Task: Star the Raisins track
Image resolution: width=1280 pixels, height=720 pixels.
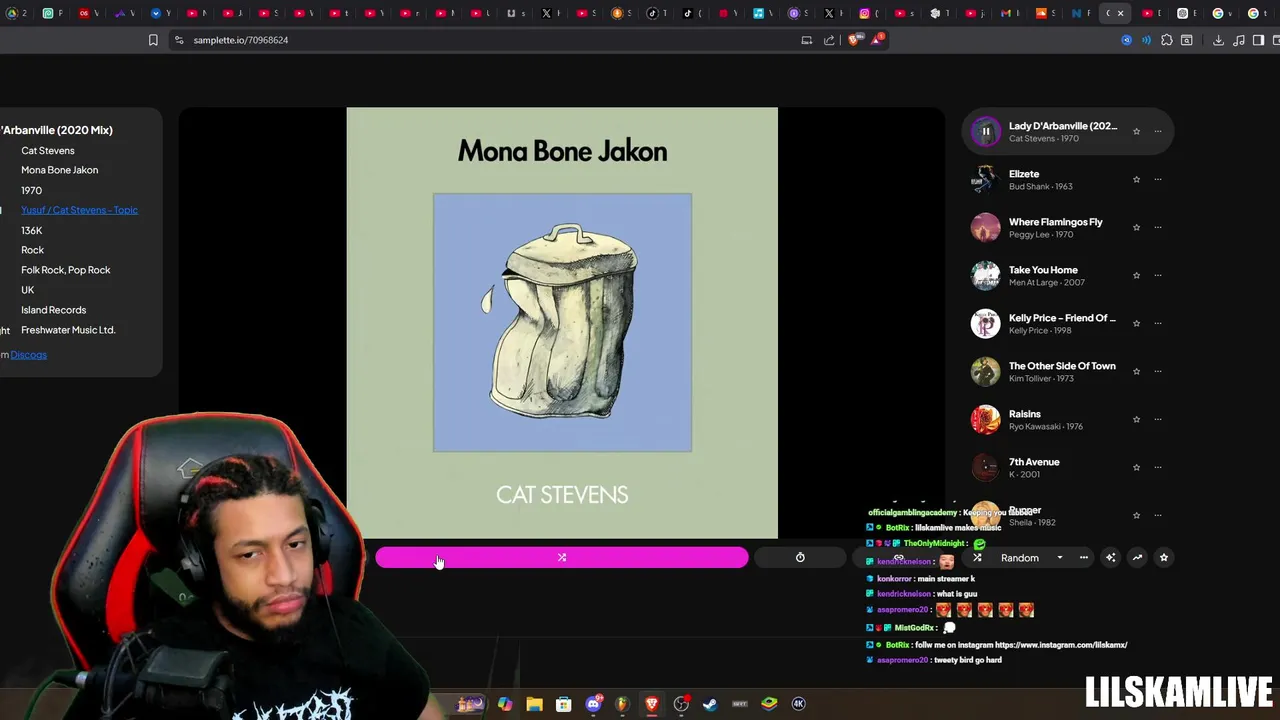Action: click(1136, 419)
